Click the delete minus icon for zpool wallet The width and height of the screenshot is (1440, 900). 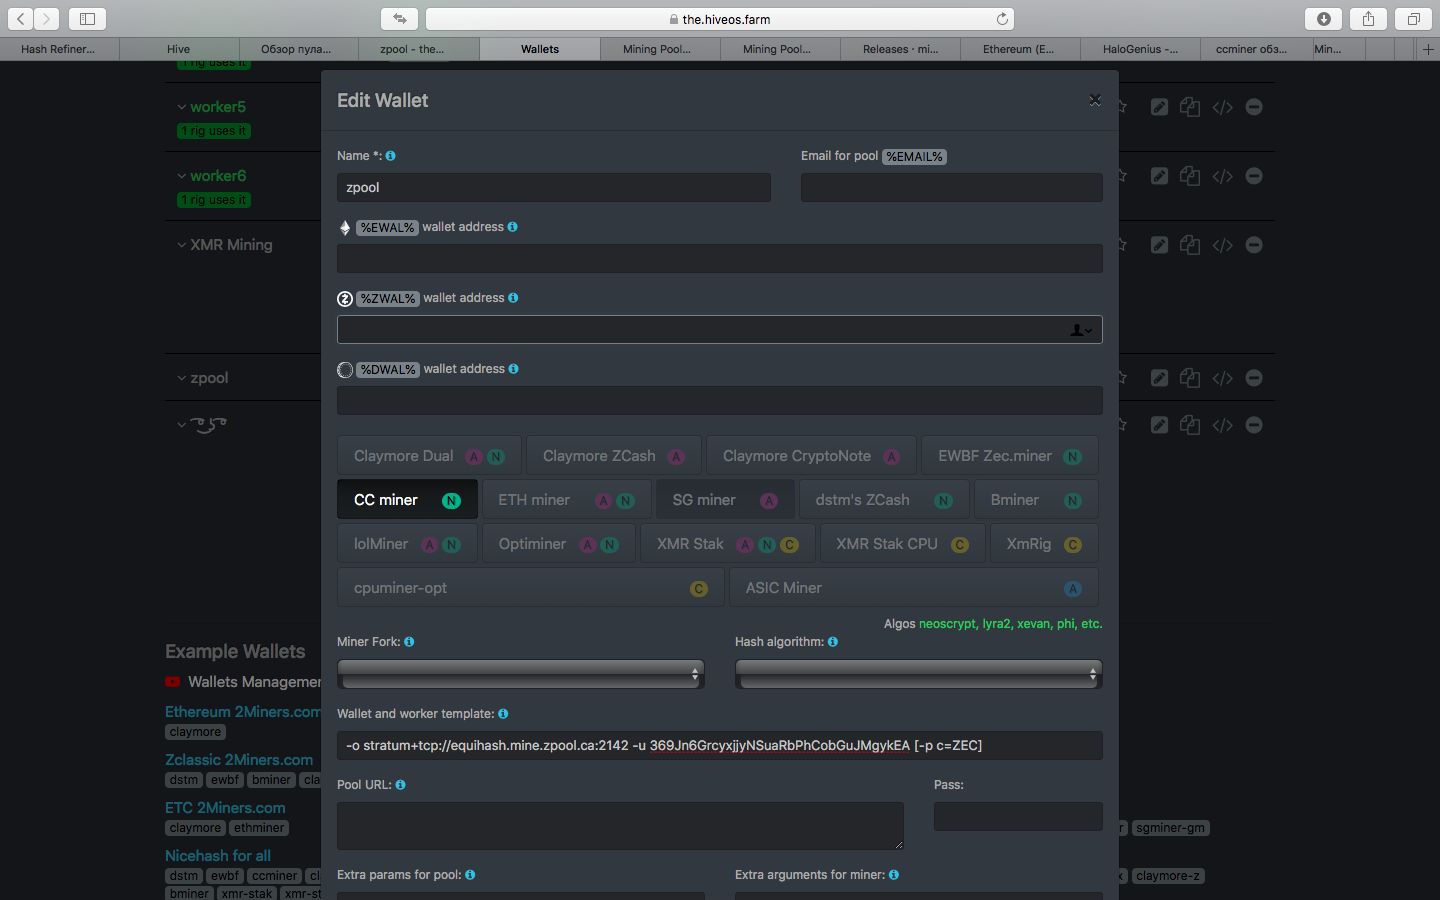1254,378
